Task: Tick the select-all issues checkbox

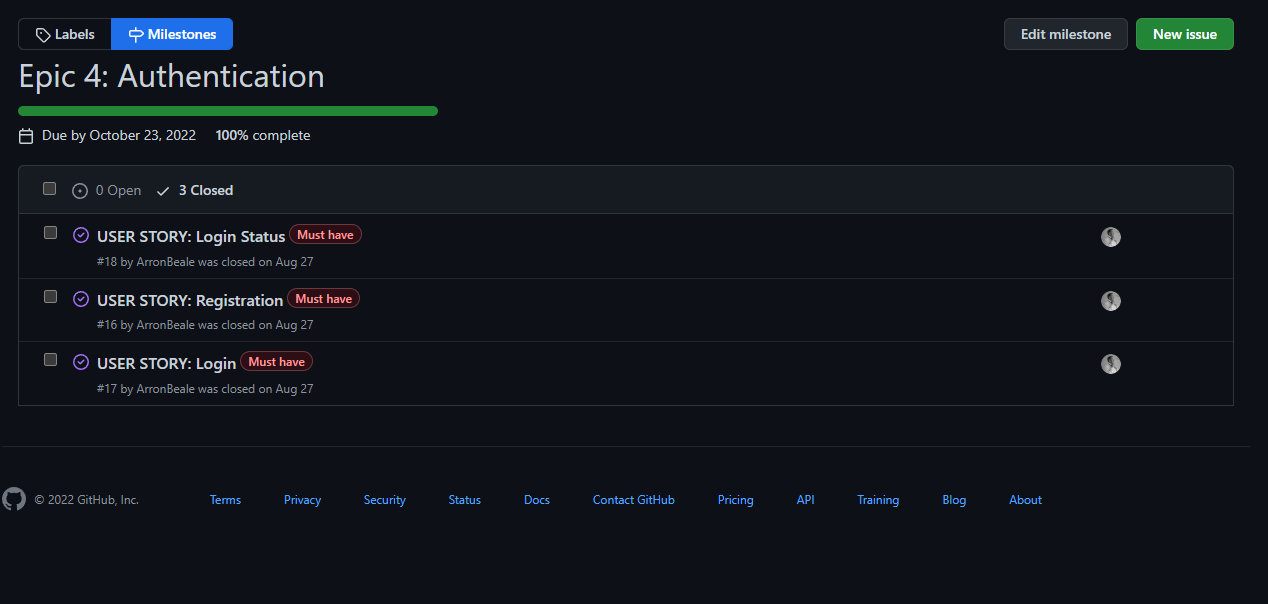Action: tap(49, 189)
